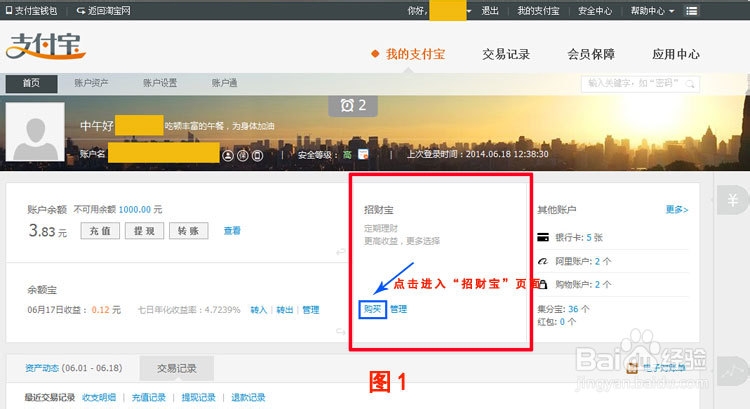
Task: Click the 购物账户 bag icon
Action: click(543, 284)
